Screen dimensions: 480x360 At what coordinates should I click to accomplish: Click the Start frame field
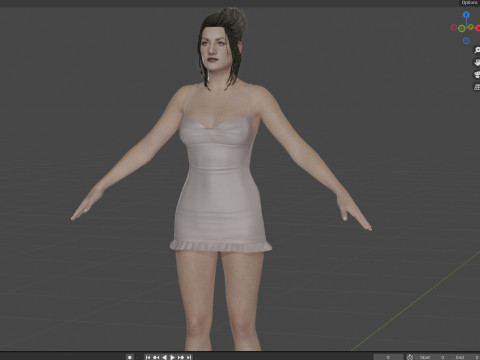coord(432,357)
